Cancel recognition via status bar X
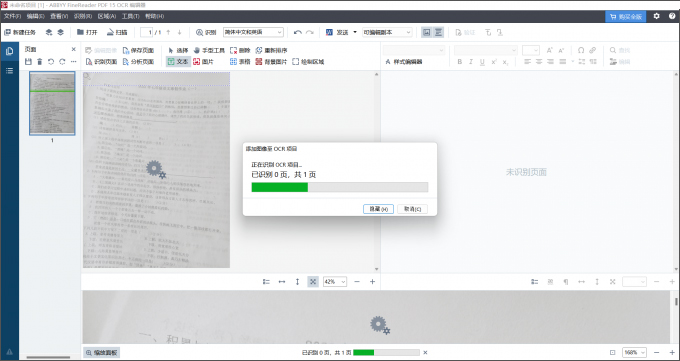 point(425,352)
